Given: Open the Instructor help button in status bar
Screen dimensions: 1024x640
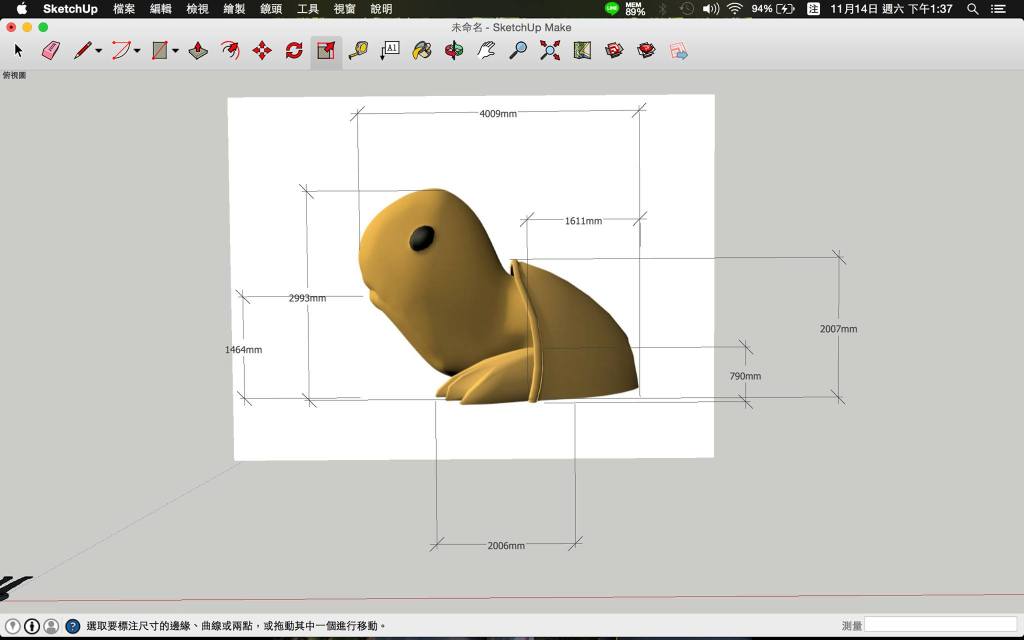Looking at the screenshot, I should [x=73, y=626].
